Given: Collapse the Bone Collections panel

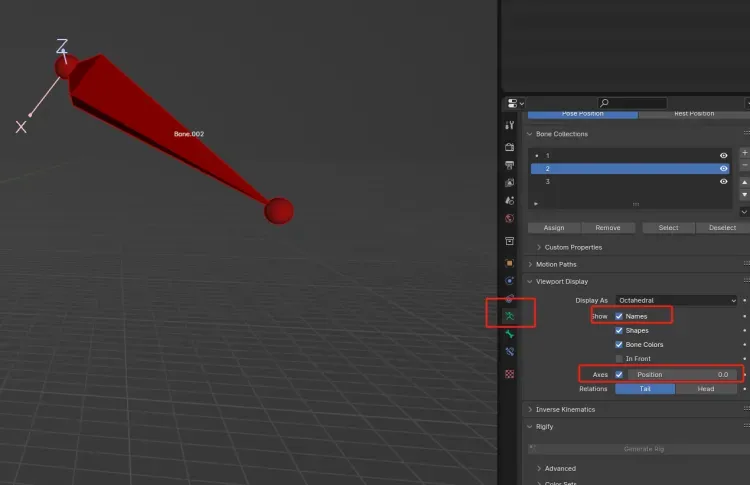Looking at the screenshot, I should [x=529, y=134].
